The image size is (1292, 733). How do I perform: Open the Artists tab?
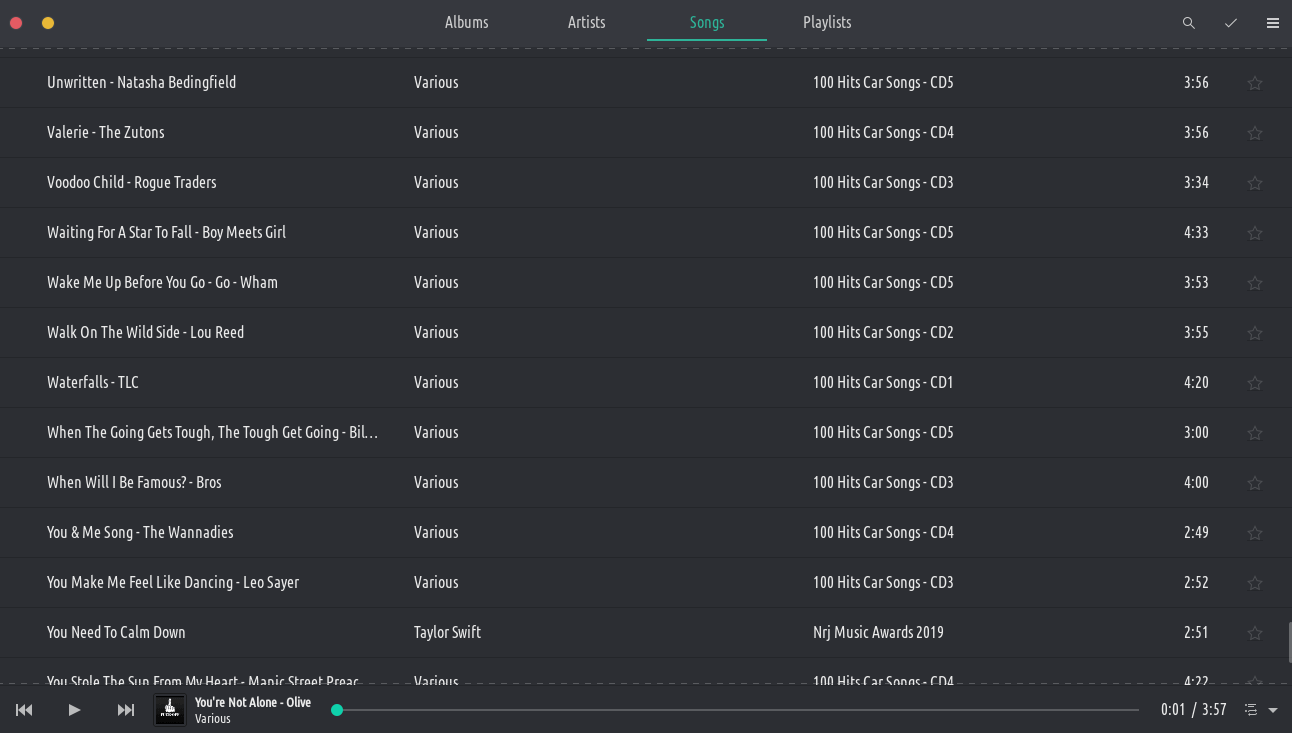coord(586,22)
